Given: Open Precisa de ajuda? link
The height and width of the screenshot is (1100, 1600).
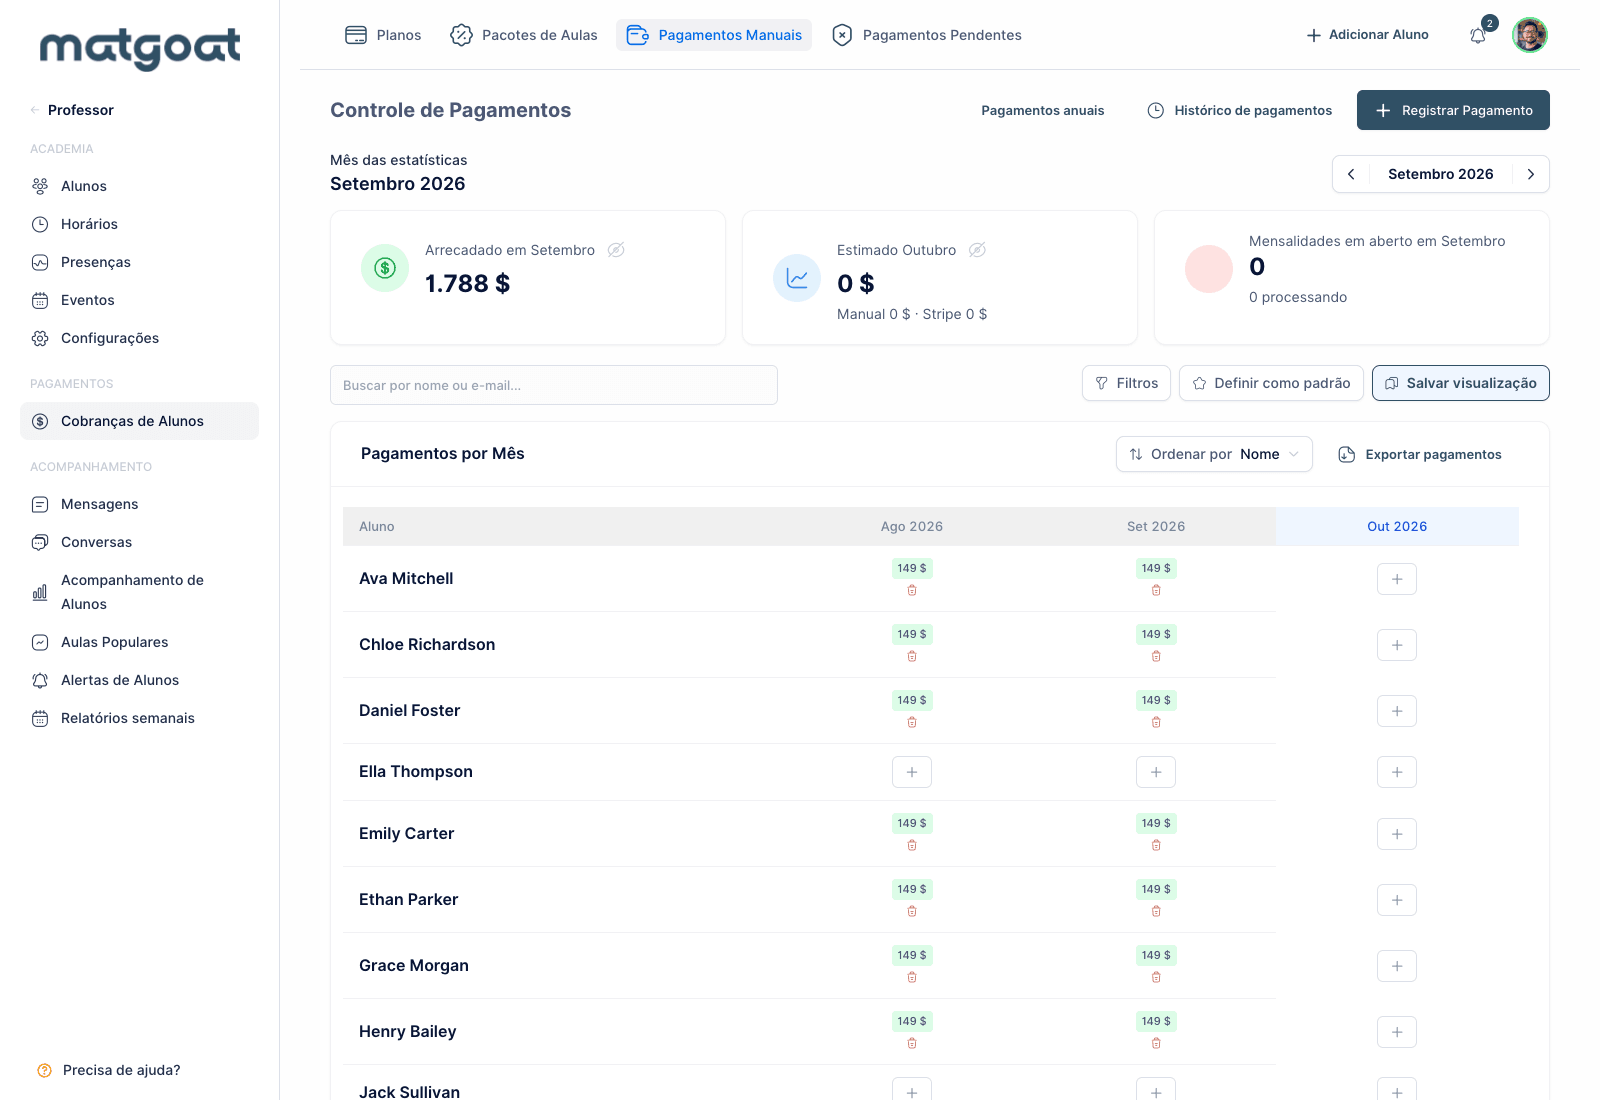Looking at the screenshot, I should click(x=109, y=1070).
